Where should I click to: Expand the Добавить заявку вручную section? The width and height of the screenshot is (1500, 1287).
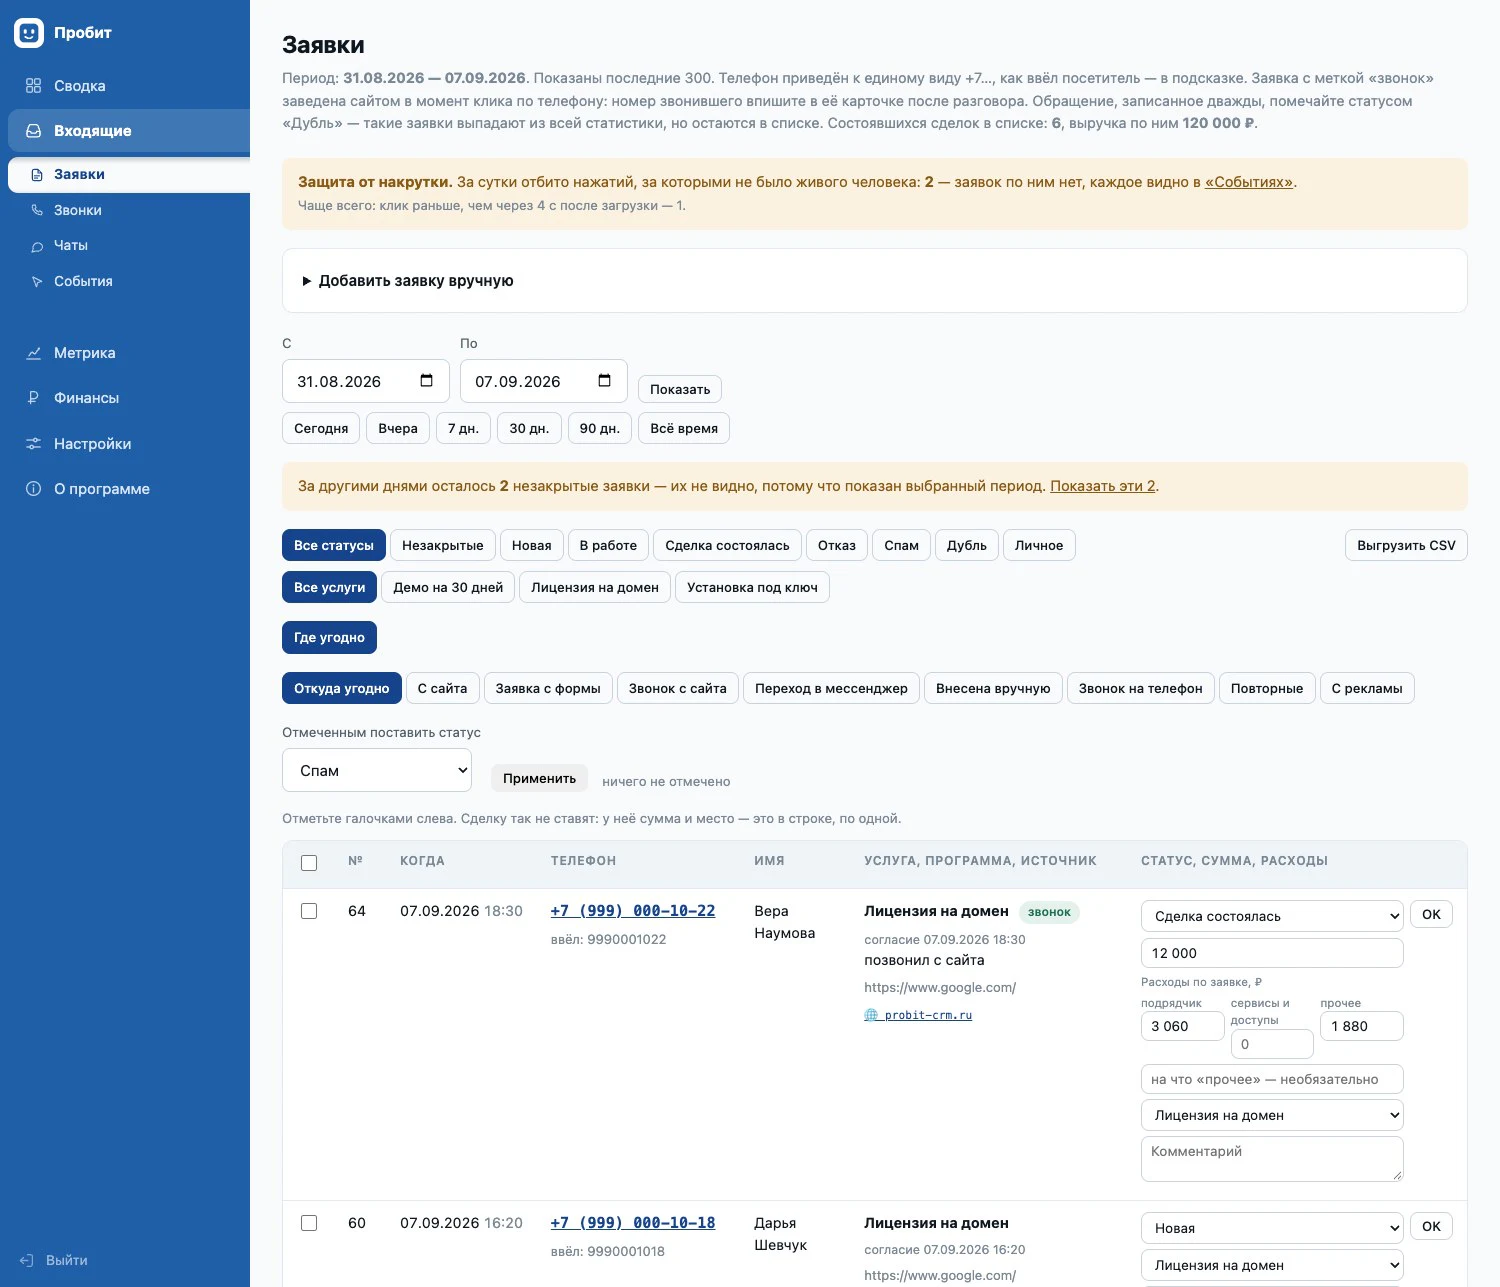(408, 281)
